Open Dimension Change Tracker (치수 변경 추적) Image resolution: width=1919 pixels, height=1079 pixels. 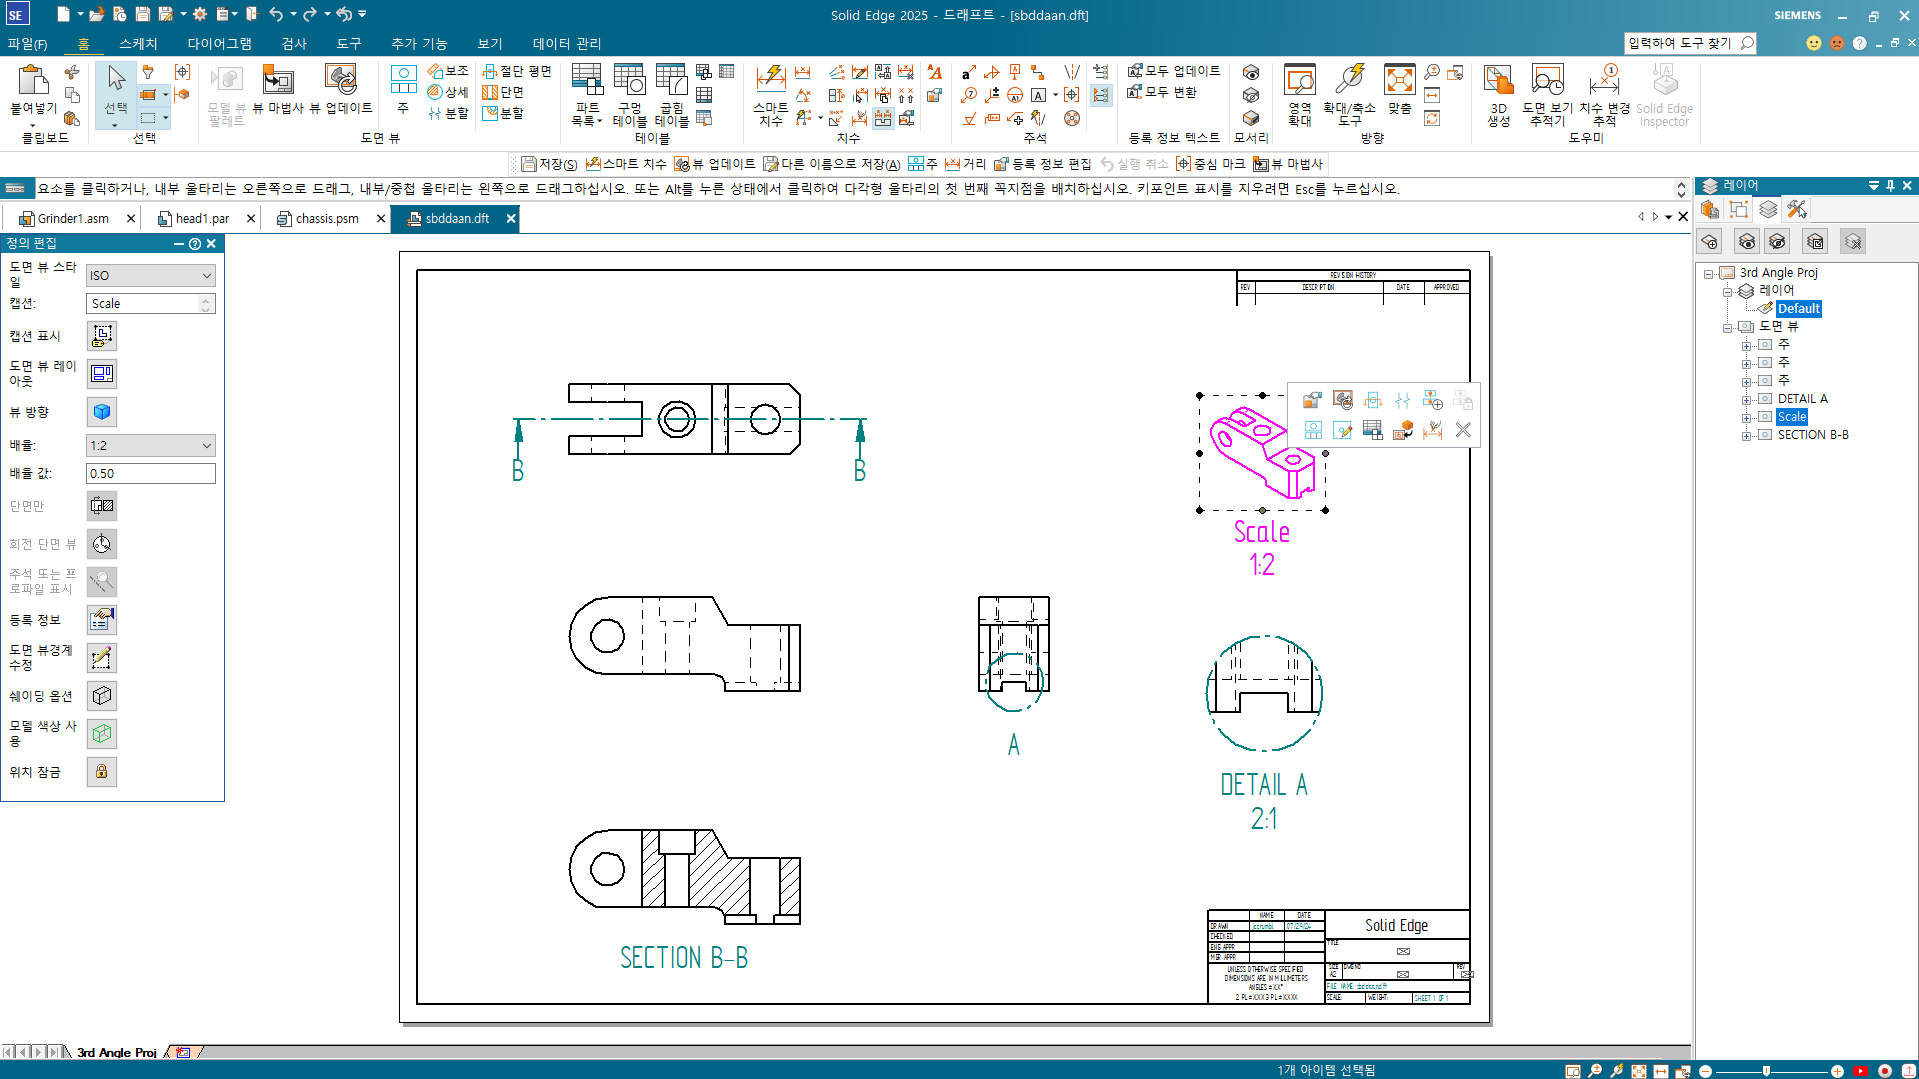[1604, 94]
